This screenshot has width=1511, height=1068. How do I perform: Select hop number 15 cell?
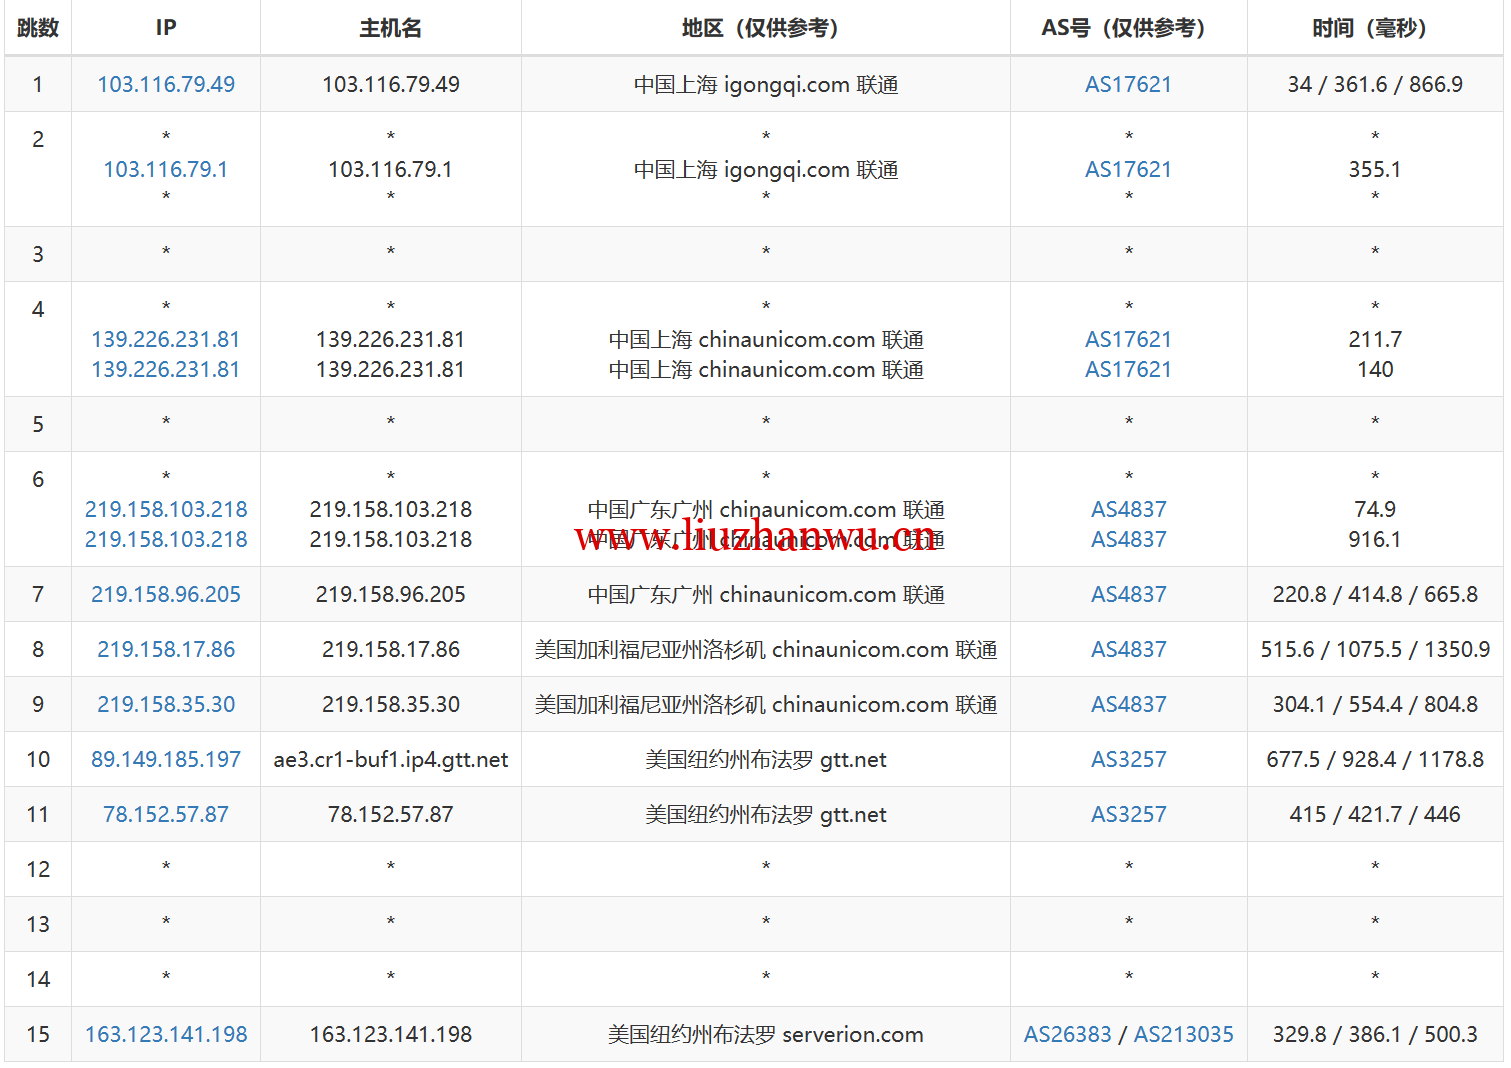click(38, 1034)
